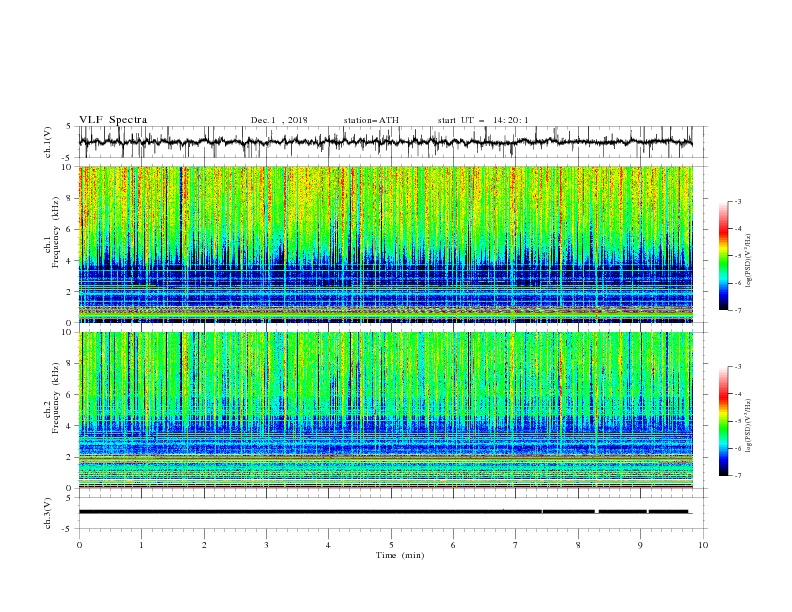Click time axis tick label '0'
Screen dimensions: 792x612
(x=79, y=545)
